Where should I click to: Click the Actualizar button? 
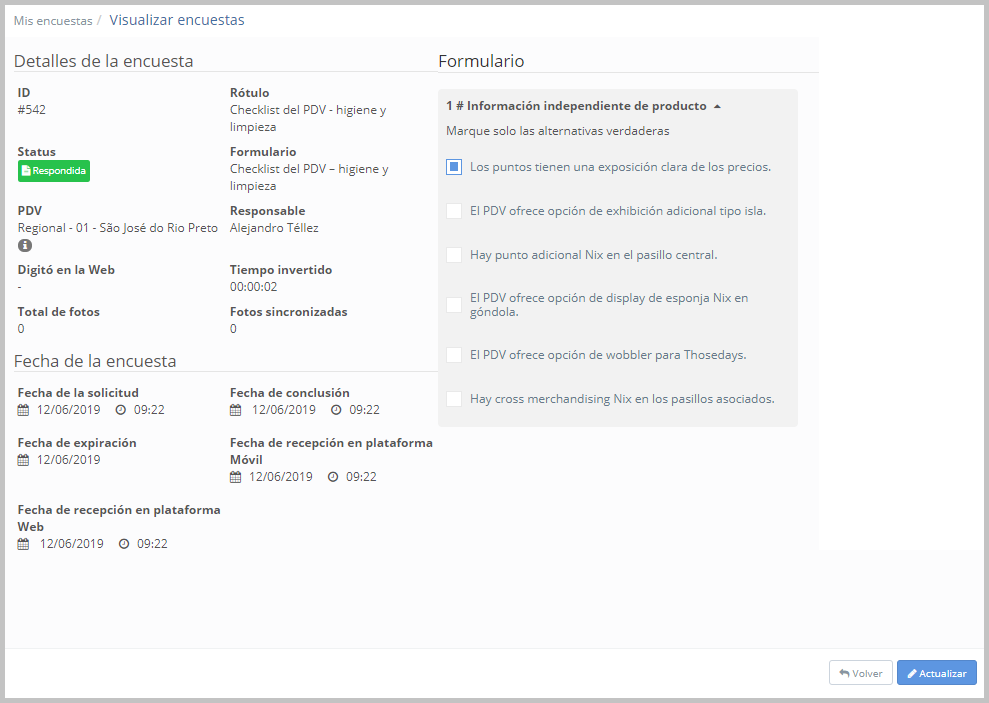[x=937, y=673]
